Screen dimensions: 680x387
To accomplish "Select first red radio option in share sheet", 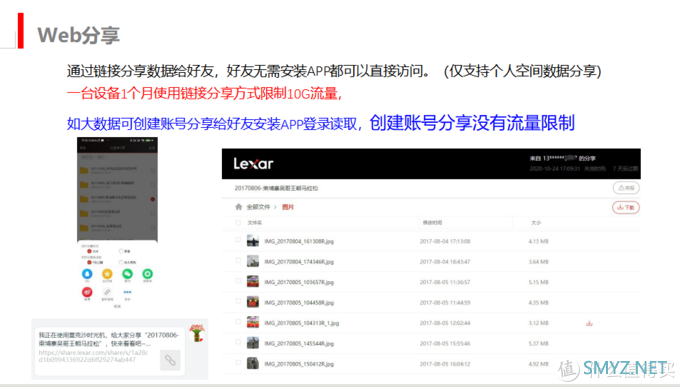I will 89,251.
